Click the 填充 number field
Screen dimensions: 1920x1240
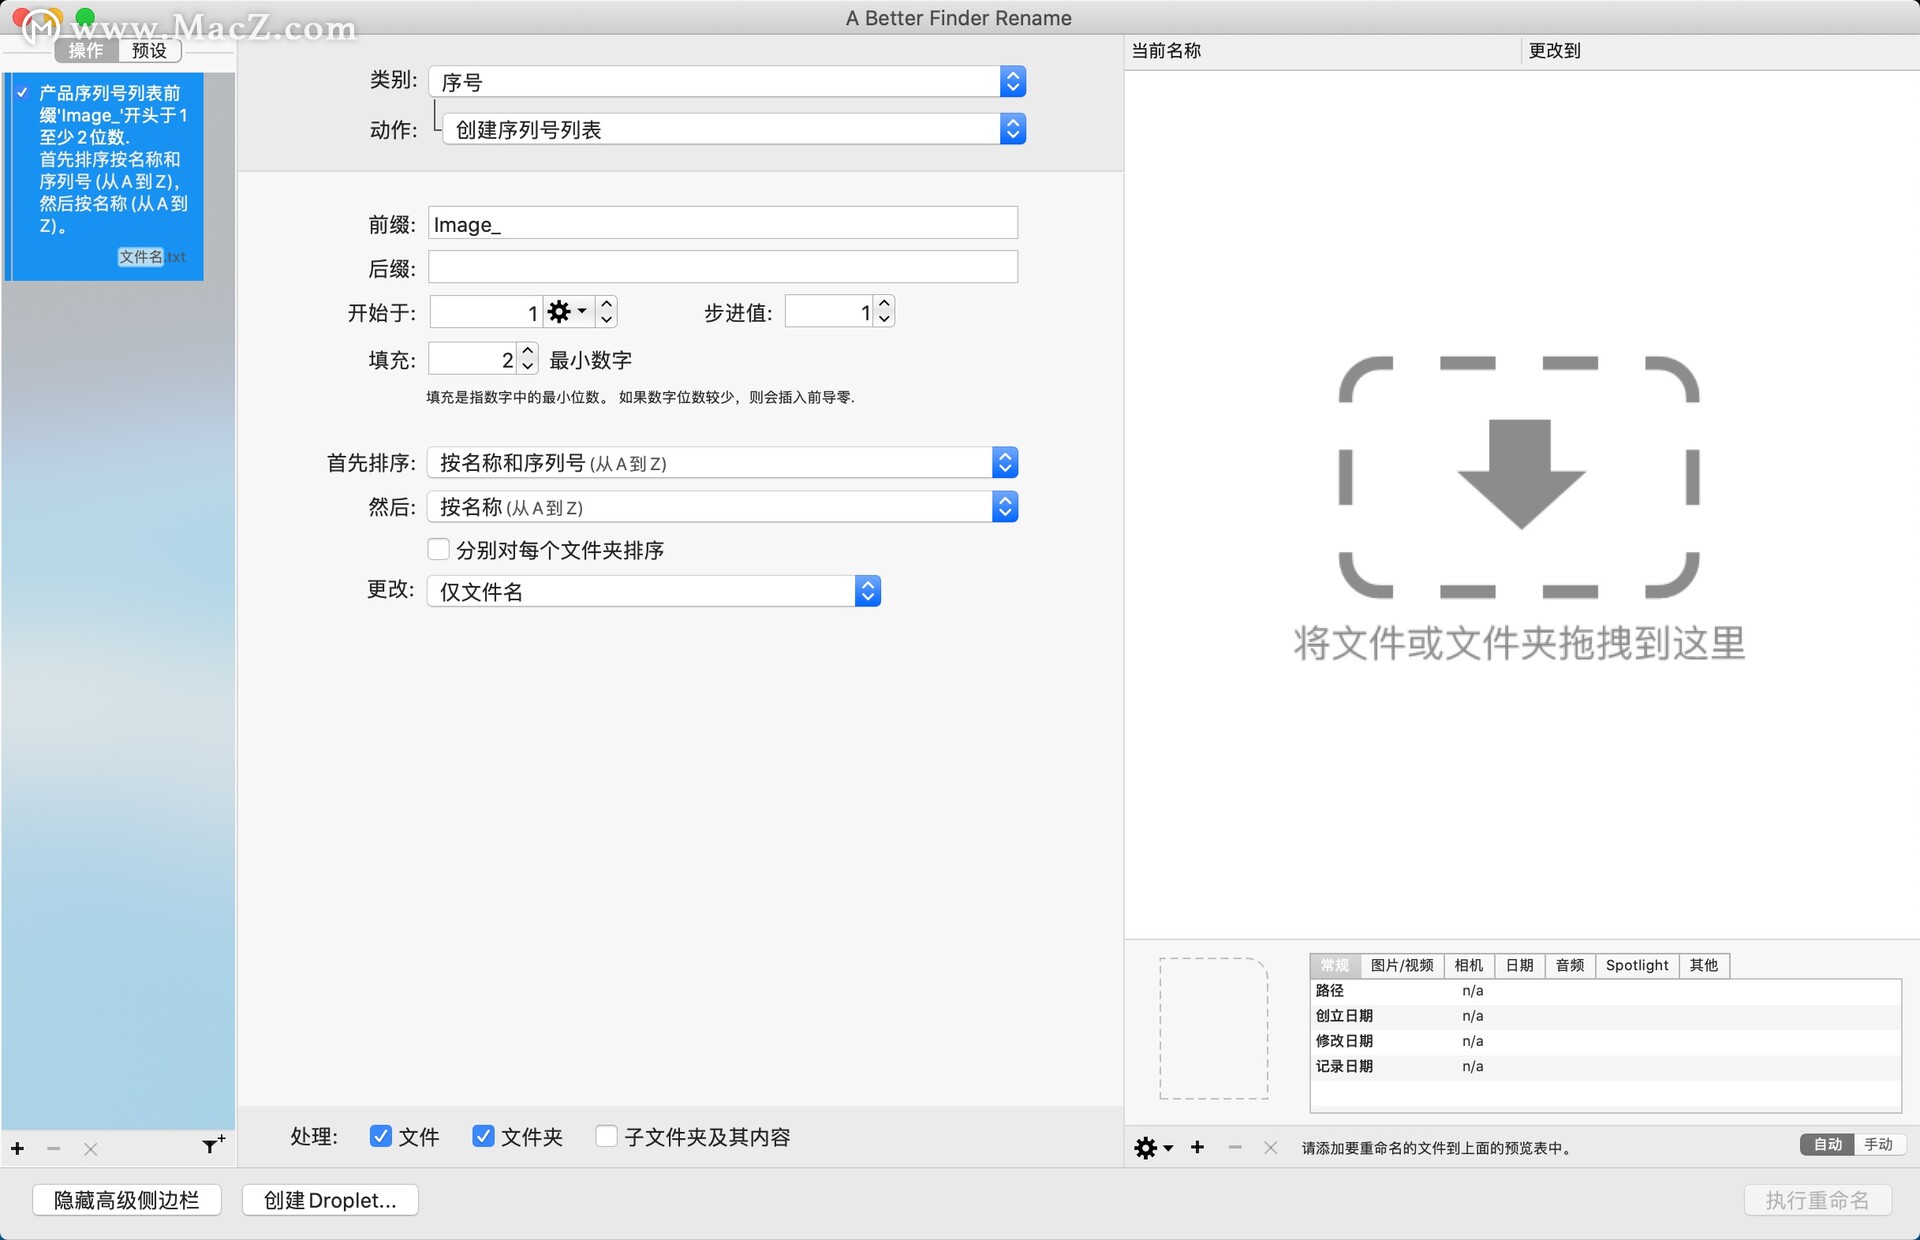coord(473,358)
